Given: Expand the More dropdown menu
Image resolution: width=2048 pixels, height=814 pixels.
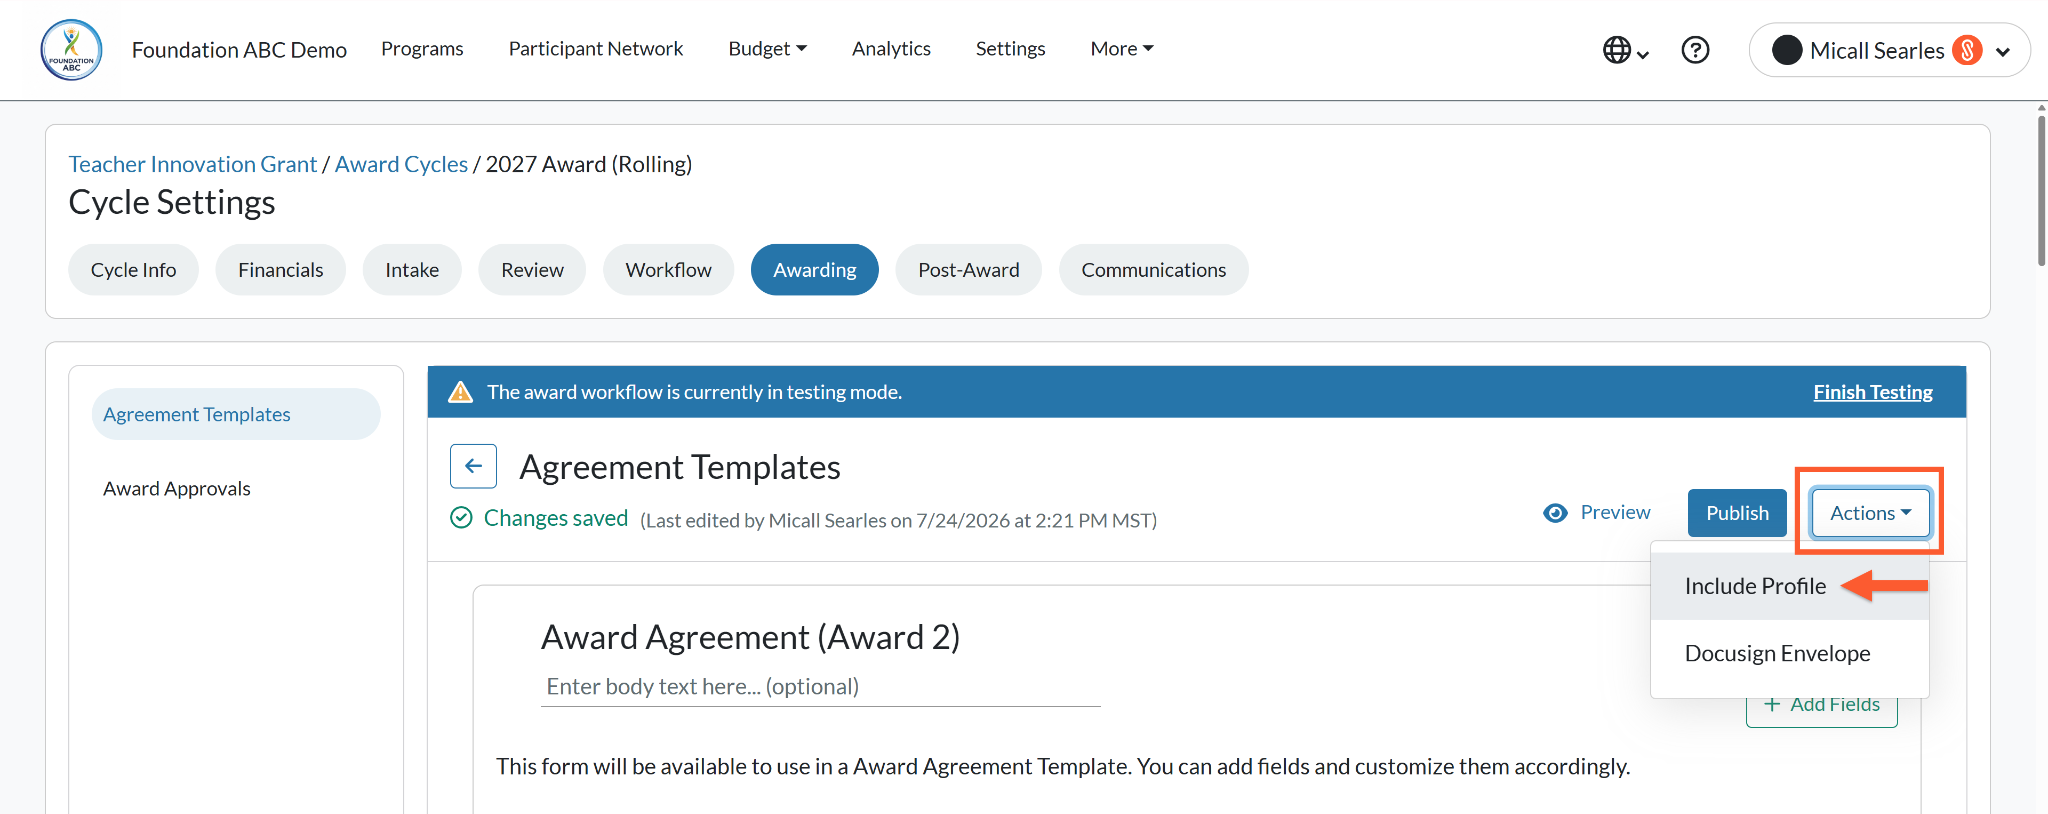Looking at the screenshot, I should 1122,48.
